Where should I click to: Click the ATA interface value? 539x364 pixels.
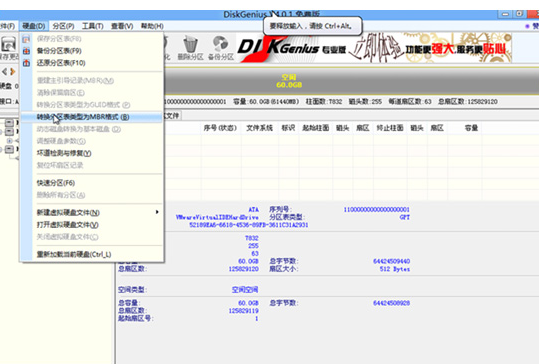253,210
